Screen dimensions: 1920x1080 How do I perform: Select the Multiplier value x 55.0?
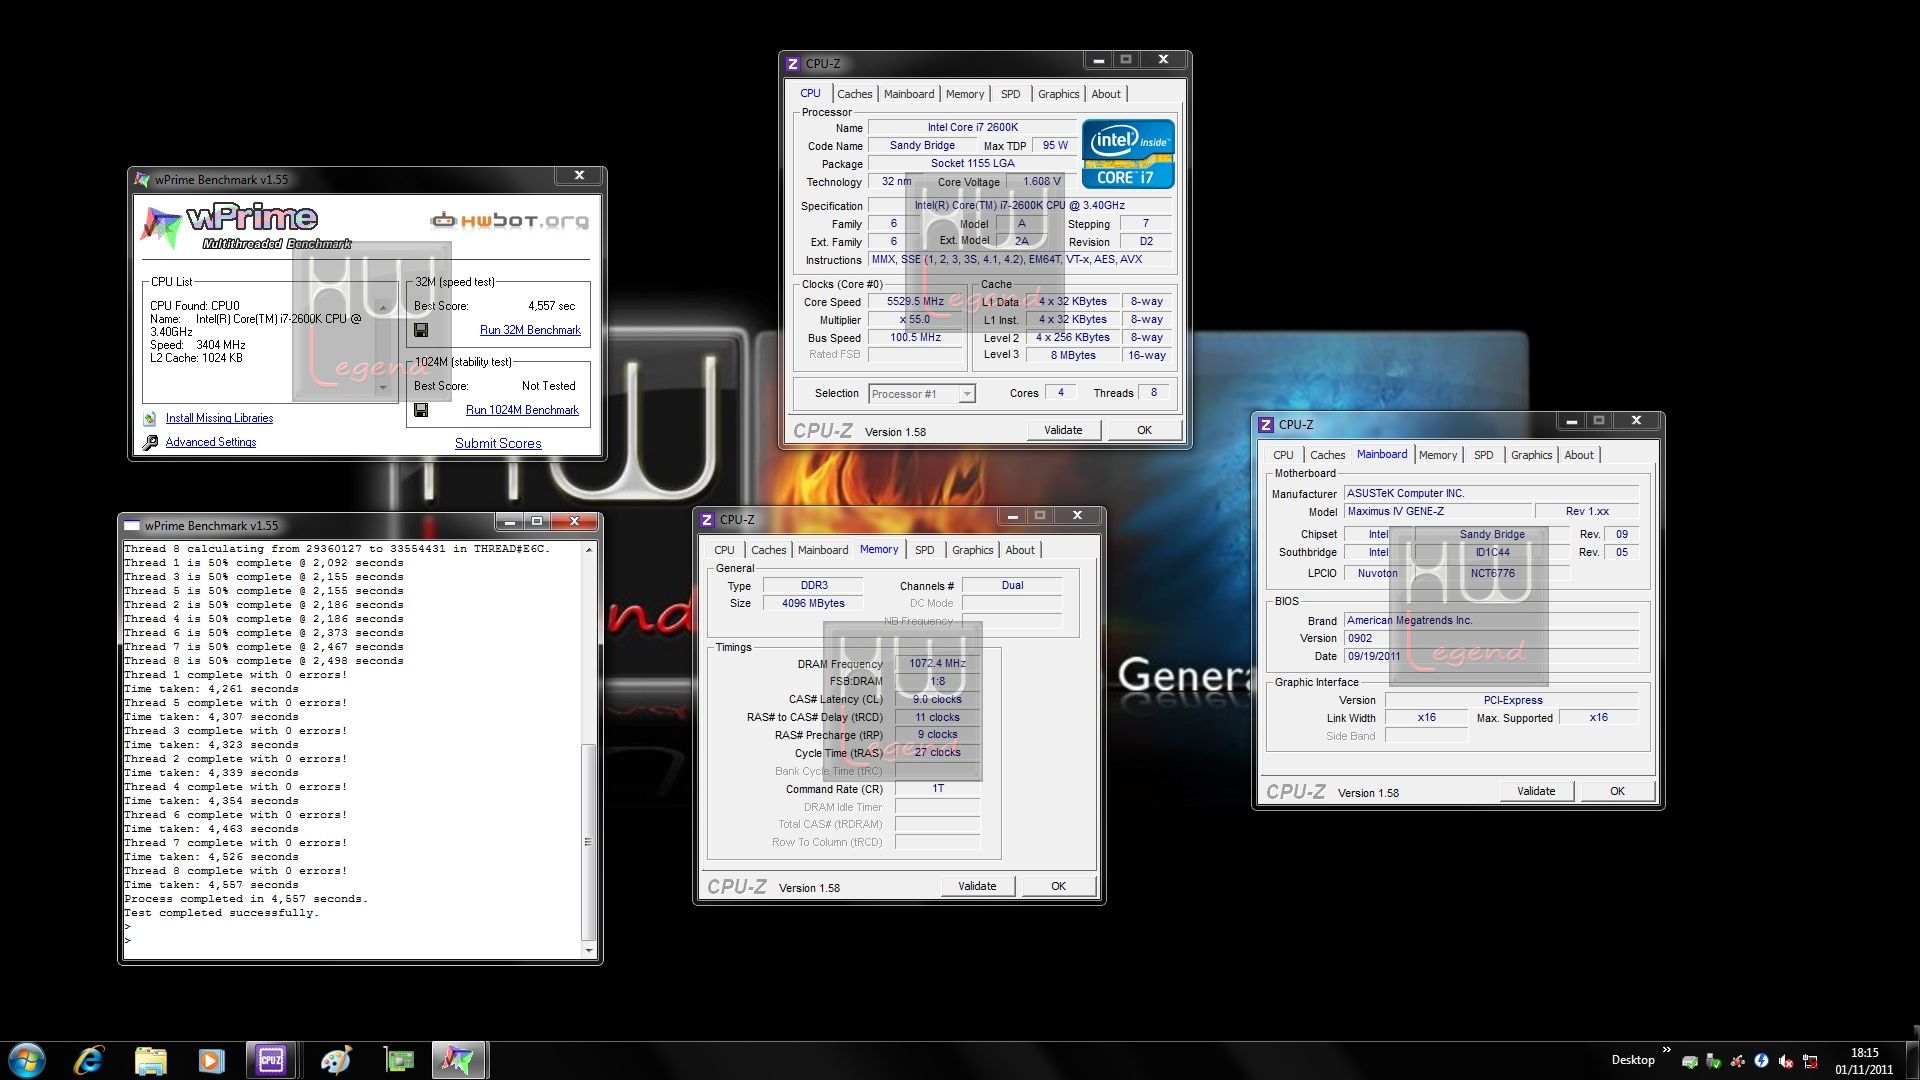pyautogui.click(x=915, y=320)
